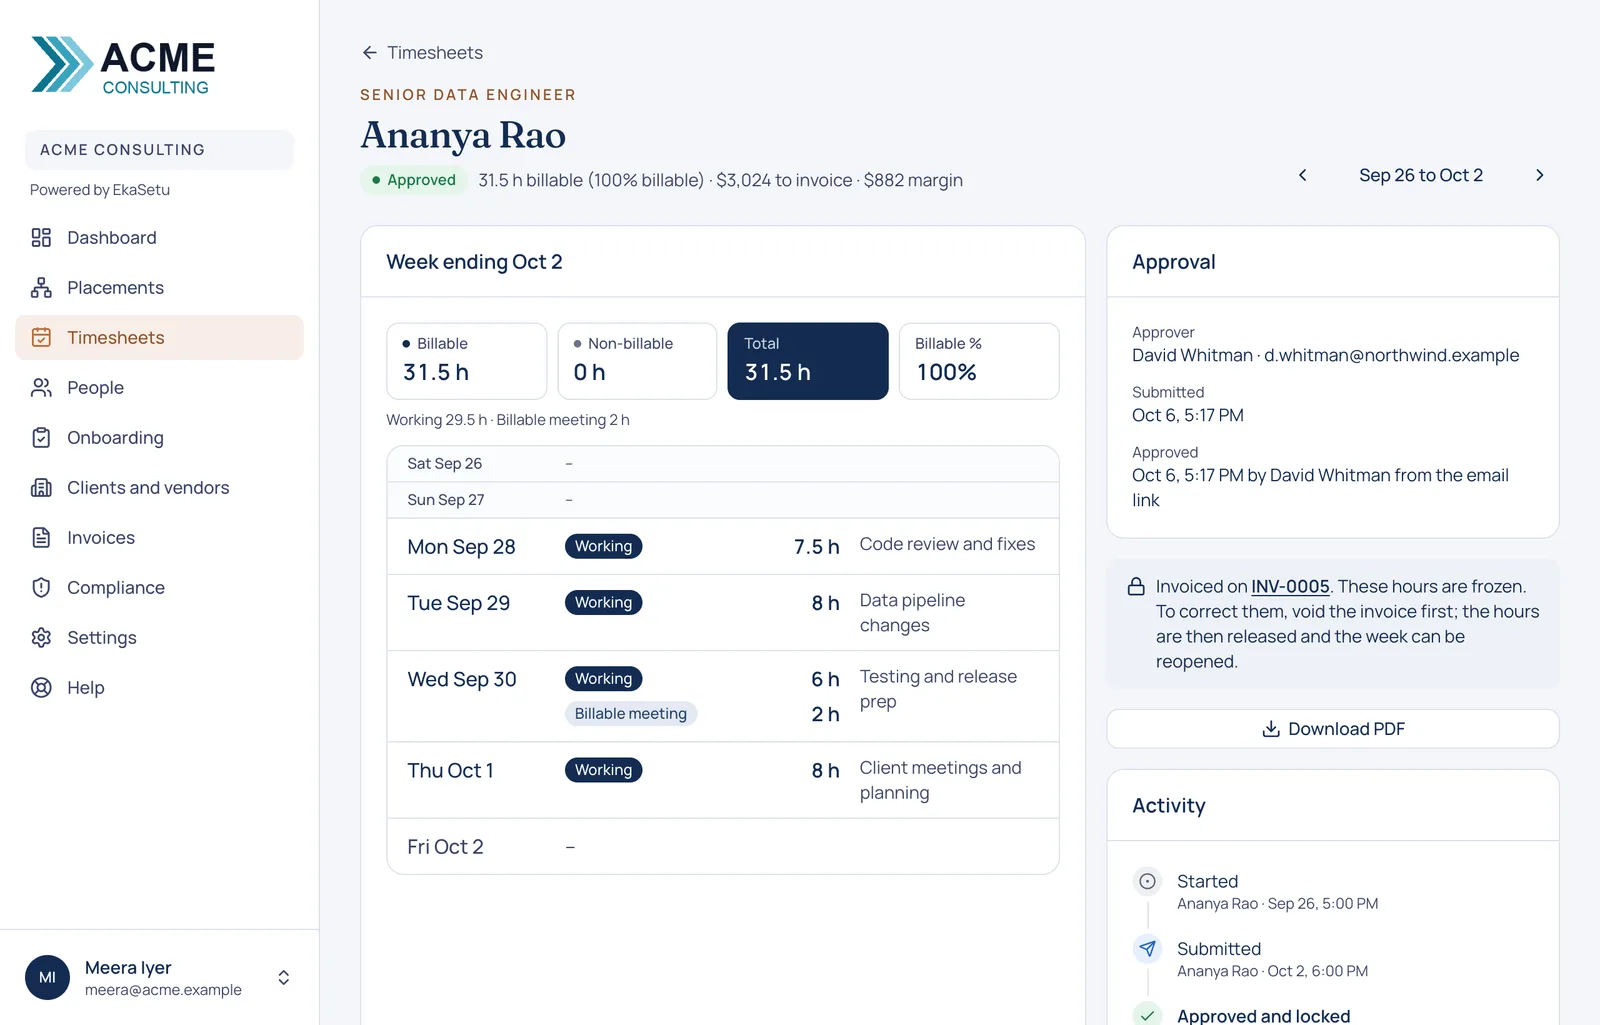Viewport: 1600px width, 1025px height.
Task: Click 'Data pipeline changes' note
Action: [912, 613]
